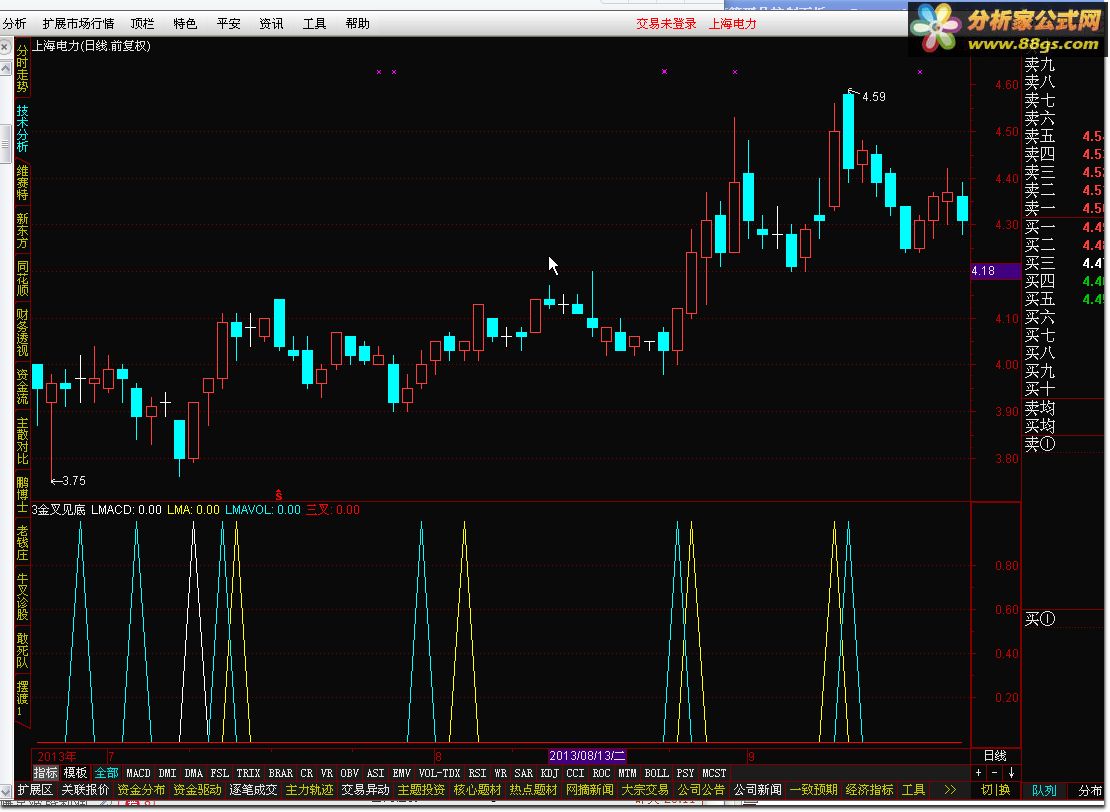Open the 特色 menu

[185, 23]
